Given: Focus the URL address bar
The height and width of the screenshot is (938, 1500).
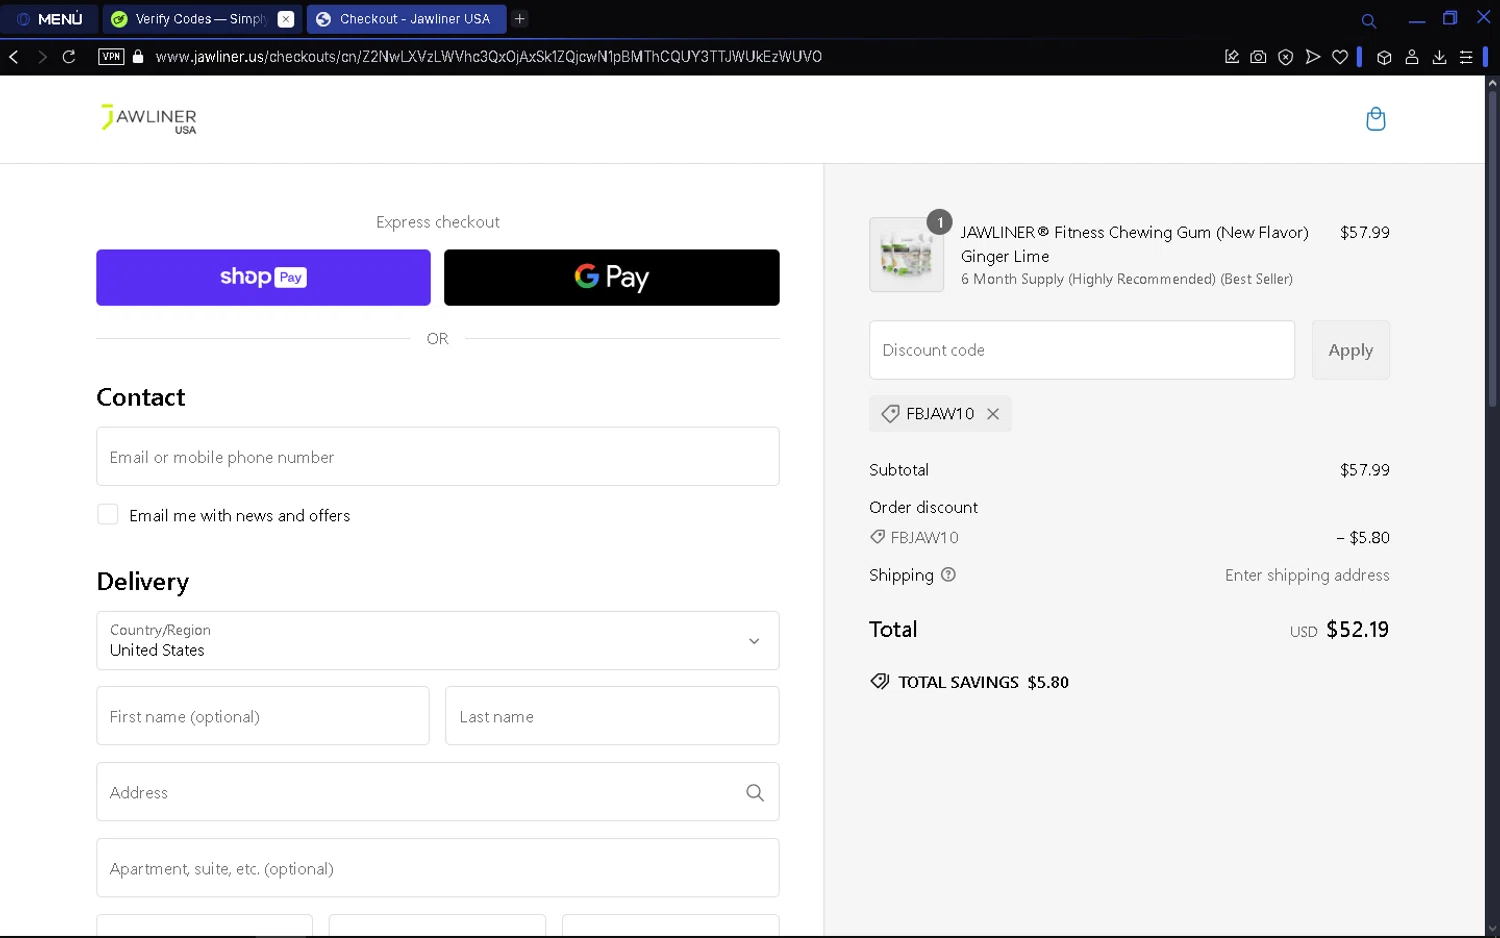Looking at the screenshot, I should (488, 57).
